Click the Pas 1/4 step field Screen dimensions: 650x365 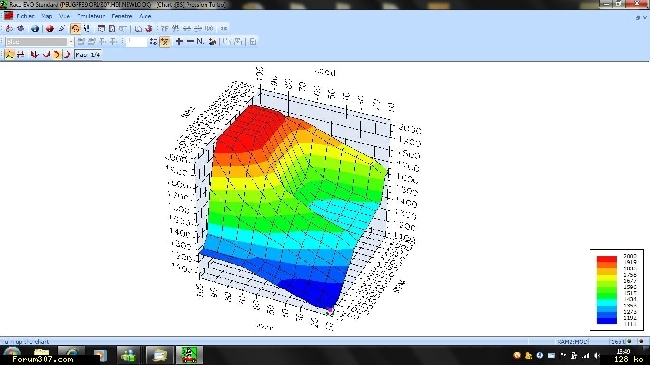(88, 55)
